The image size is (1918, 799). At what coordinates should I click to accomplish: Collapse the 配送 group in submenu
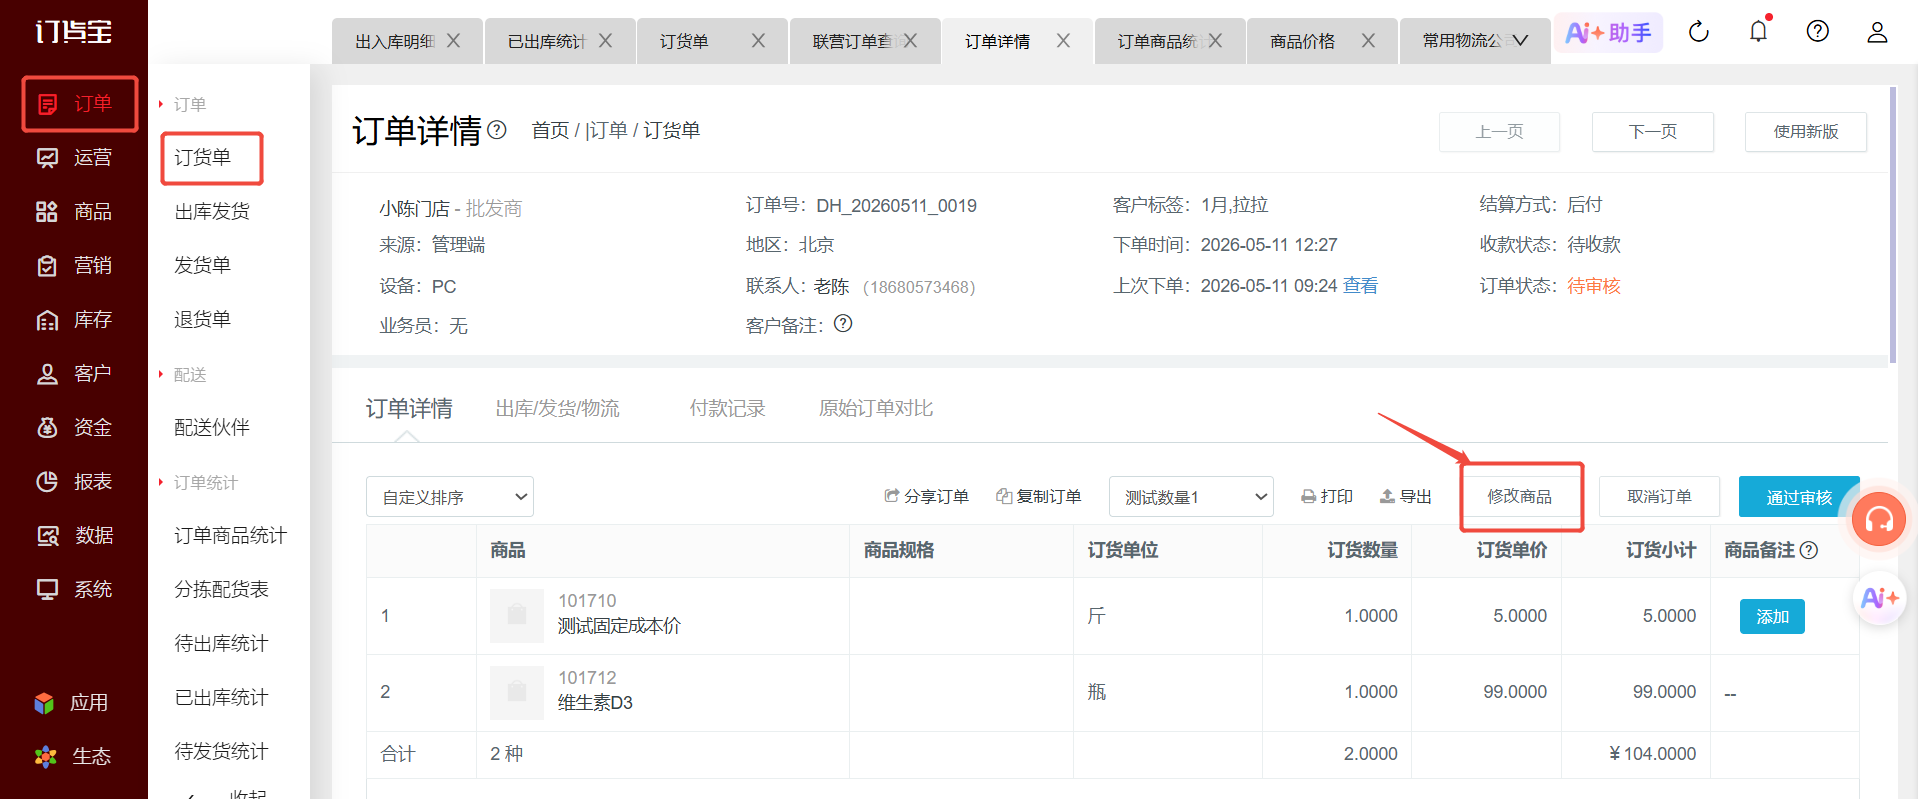click(x=183, y=374)
